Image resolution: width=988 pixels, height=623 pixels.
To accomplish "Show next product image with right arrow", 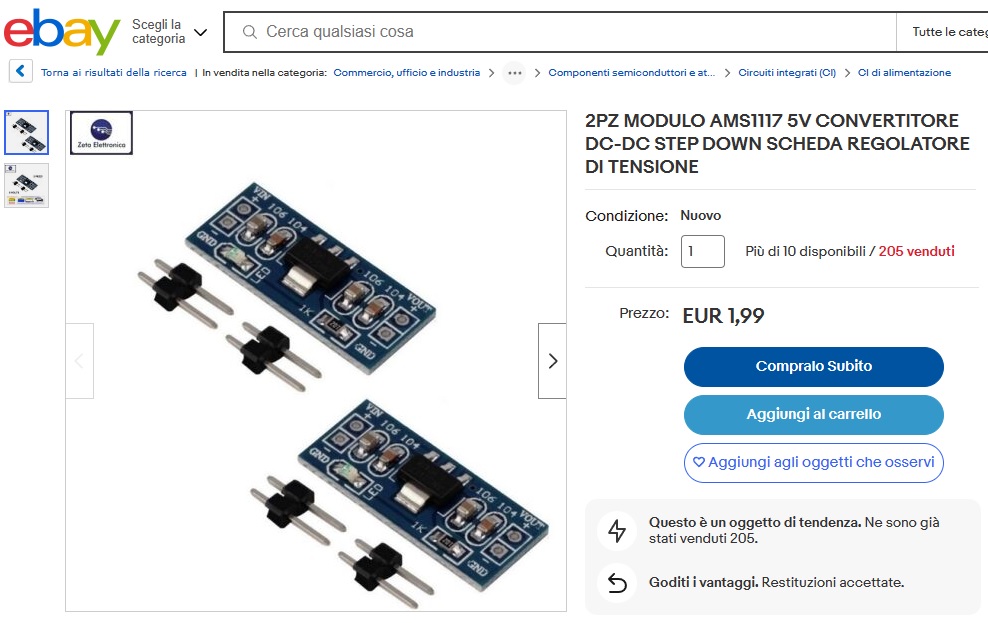I will (x=553, y=361).
